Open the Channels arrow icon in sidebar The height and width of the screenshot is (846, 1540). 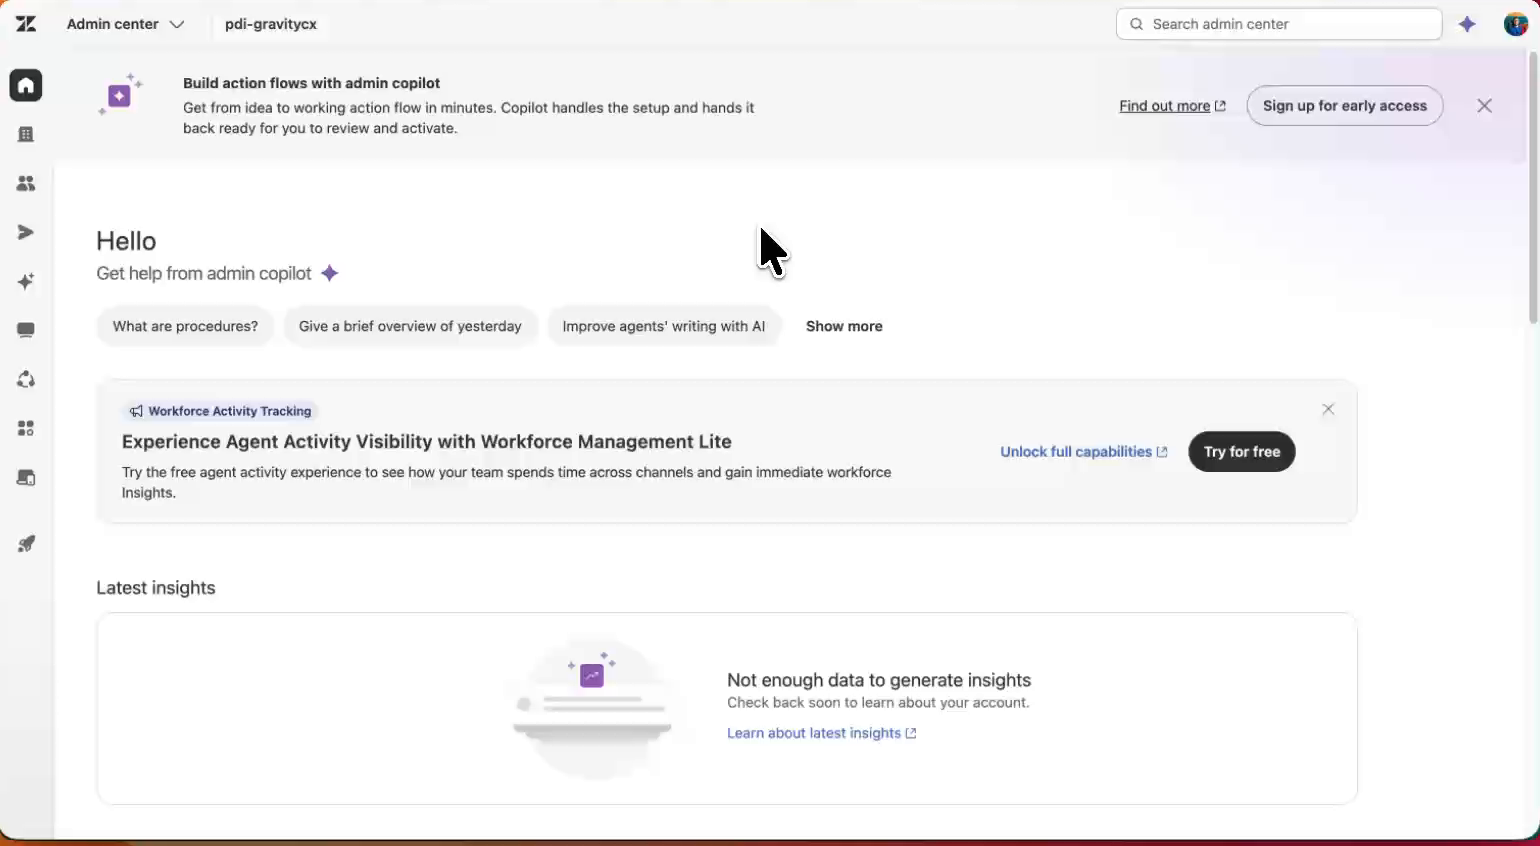(x=26, y=232)
